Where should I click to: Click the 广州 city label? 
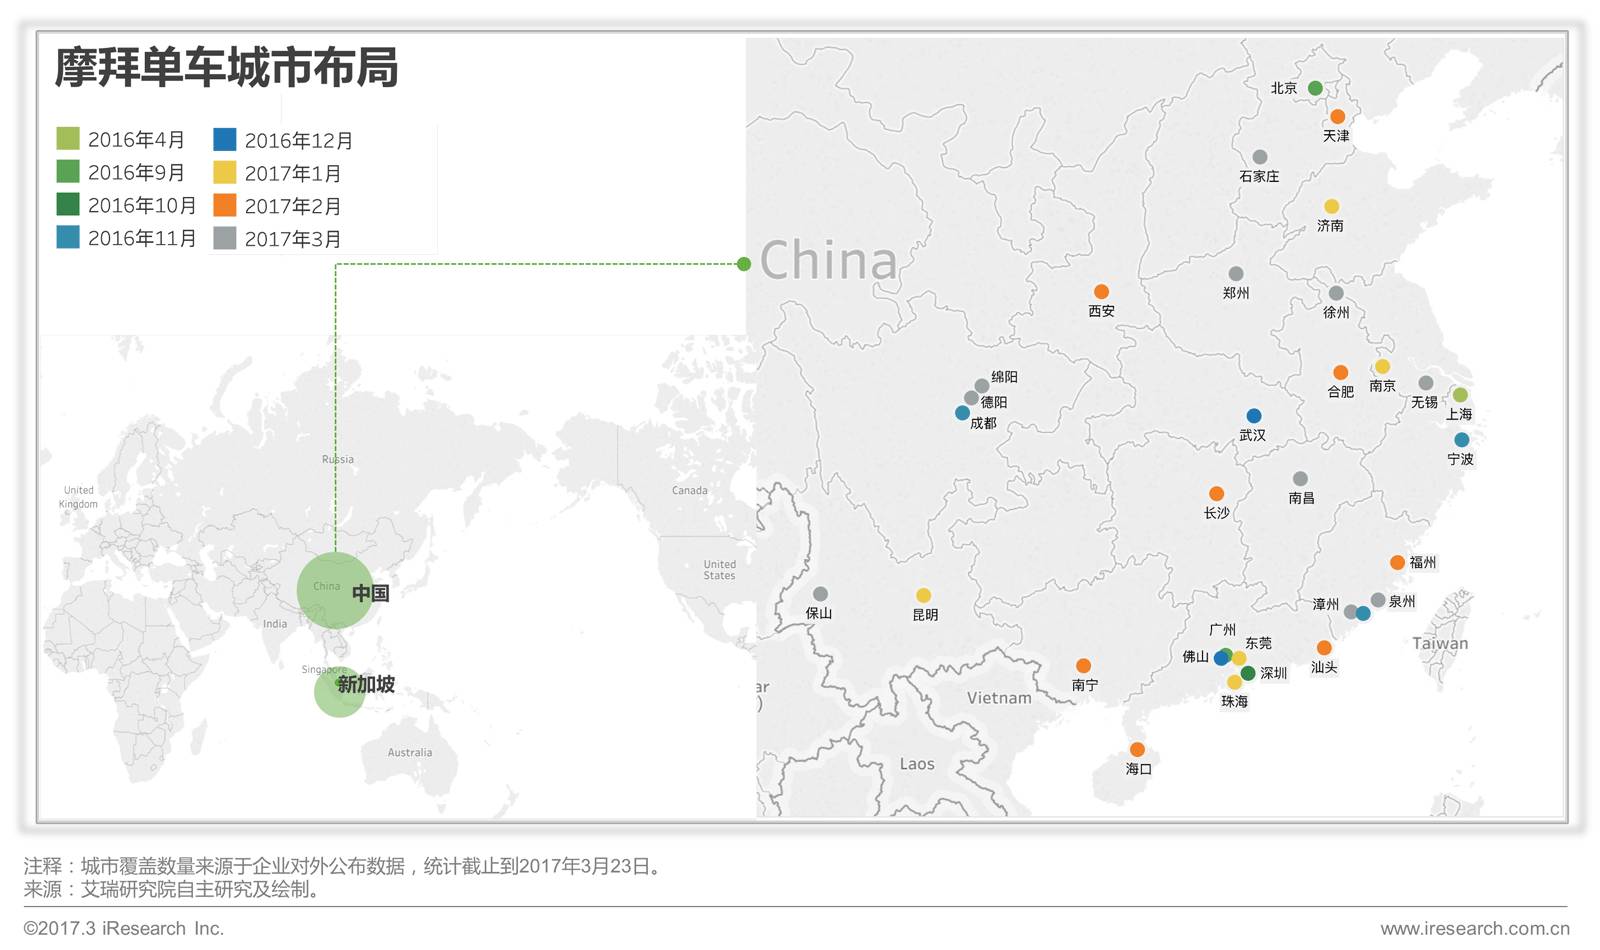(1222, 630)
